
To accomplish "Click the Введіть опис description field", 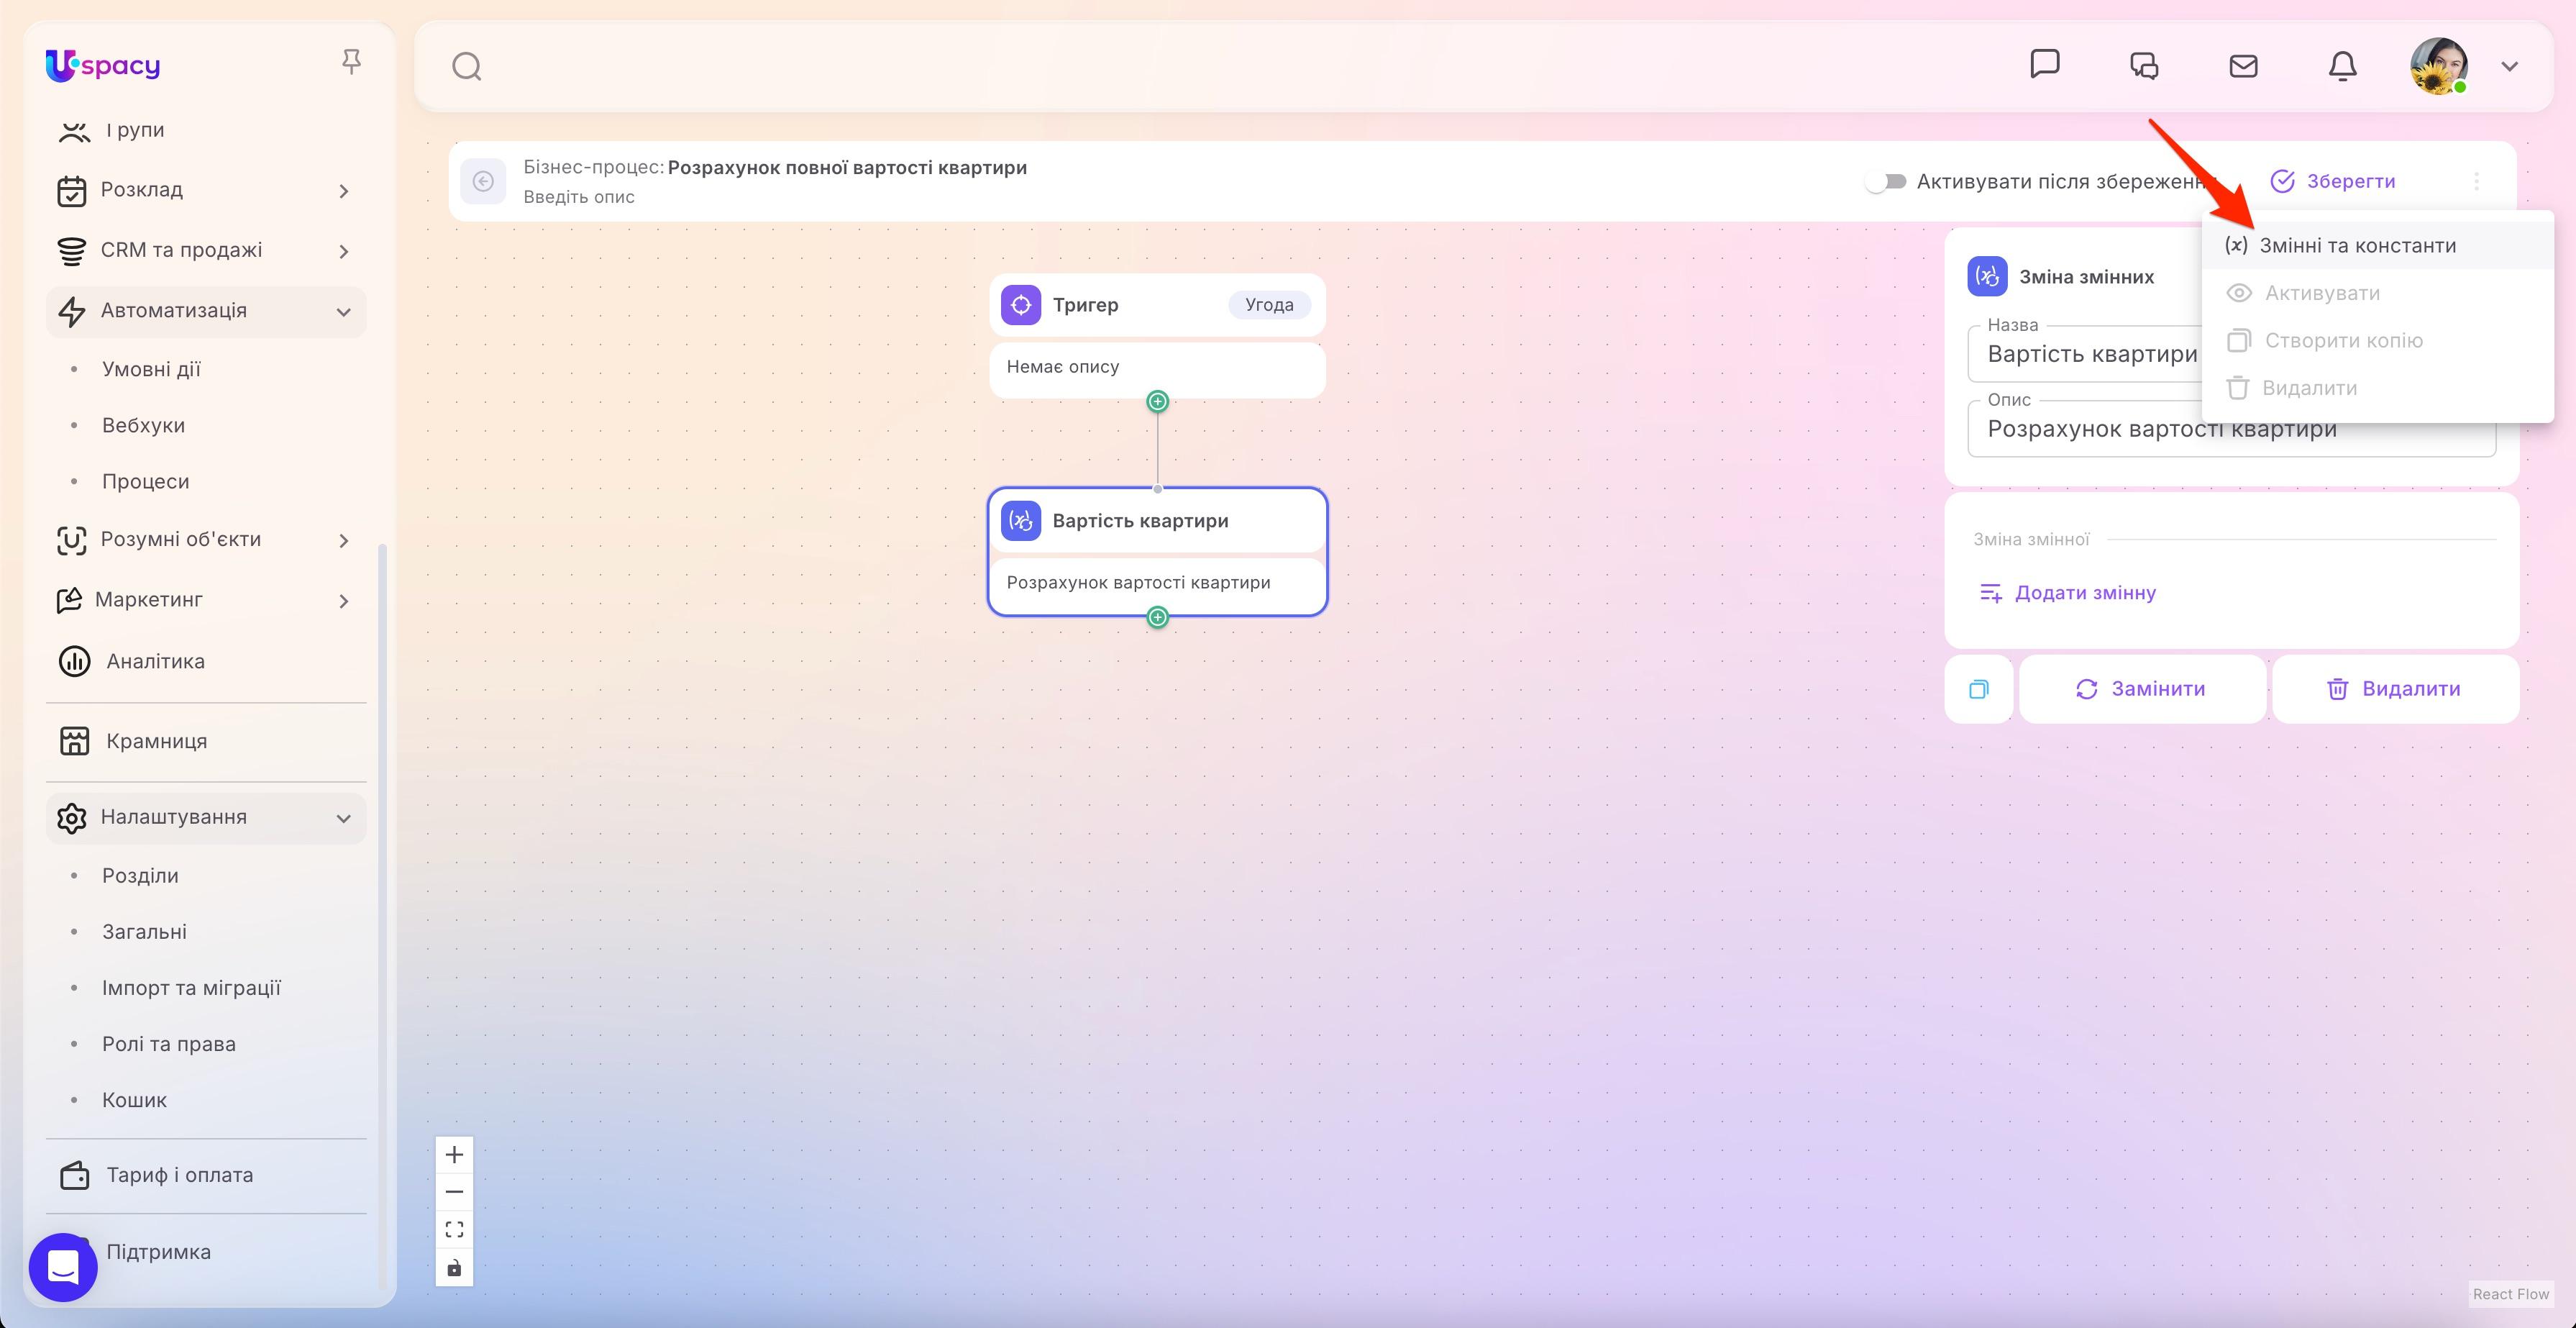I will point(579,197).
